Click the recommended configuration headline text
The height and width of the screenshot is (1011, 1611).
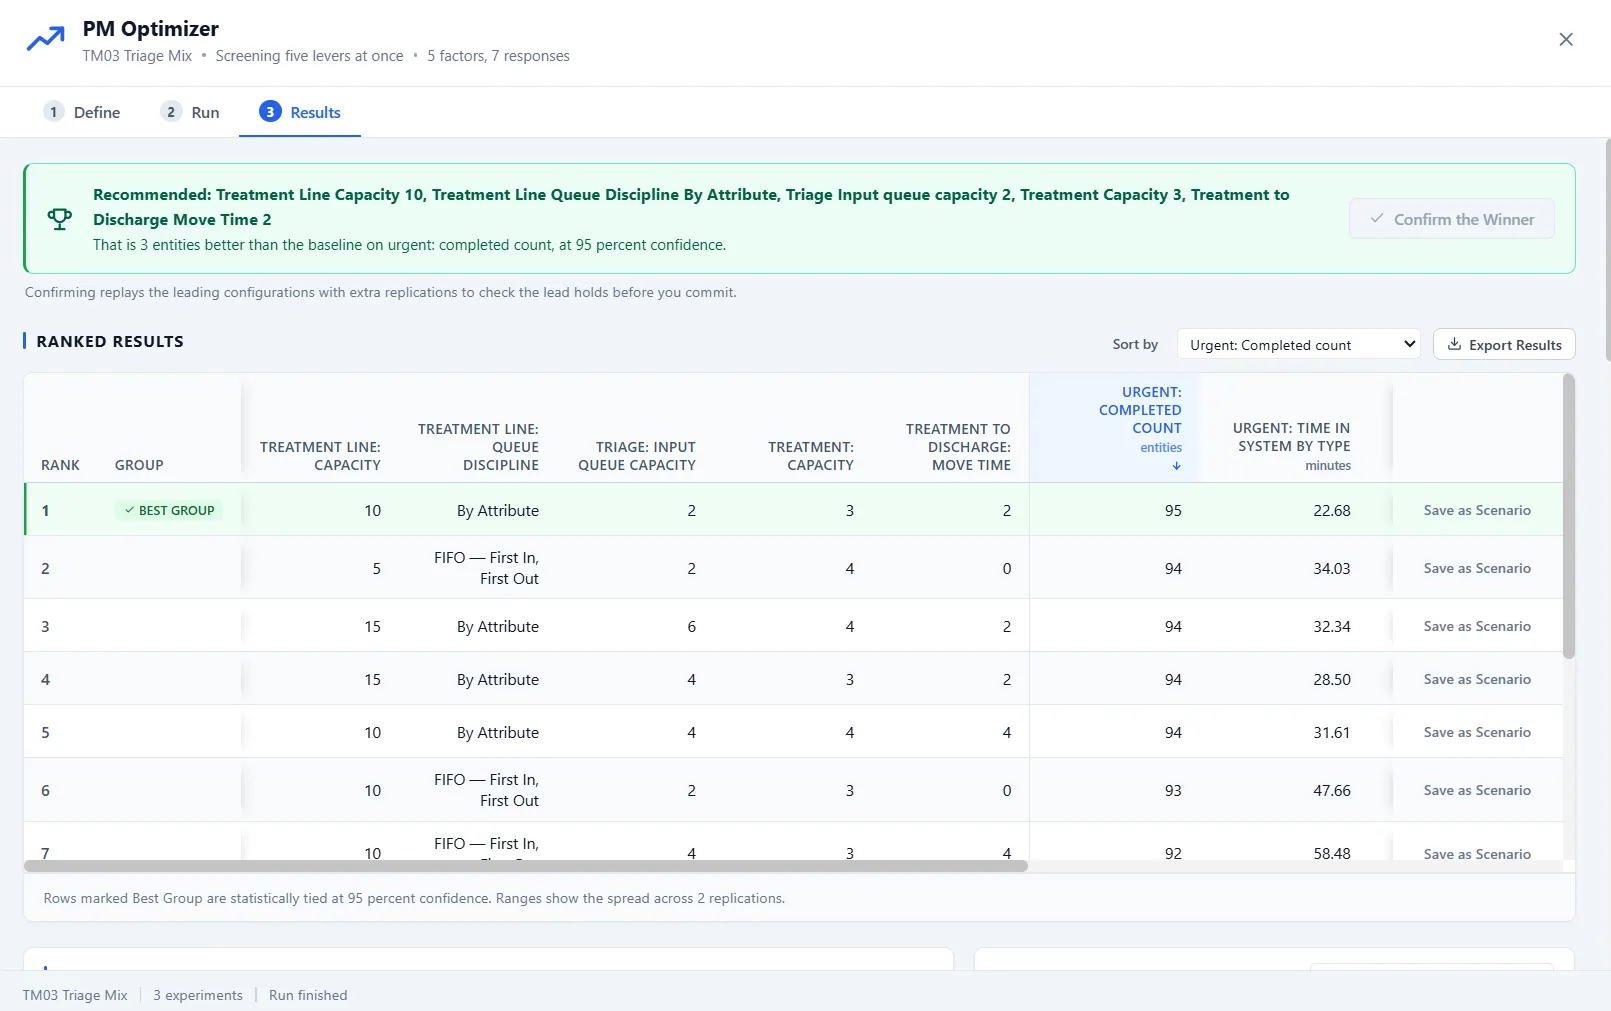[x=691, y=207]
